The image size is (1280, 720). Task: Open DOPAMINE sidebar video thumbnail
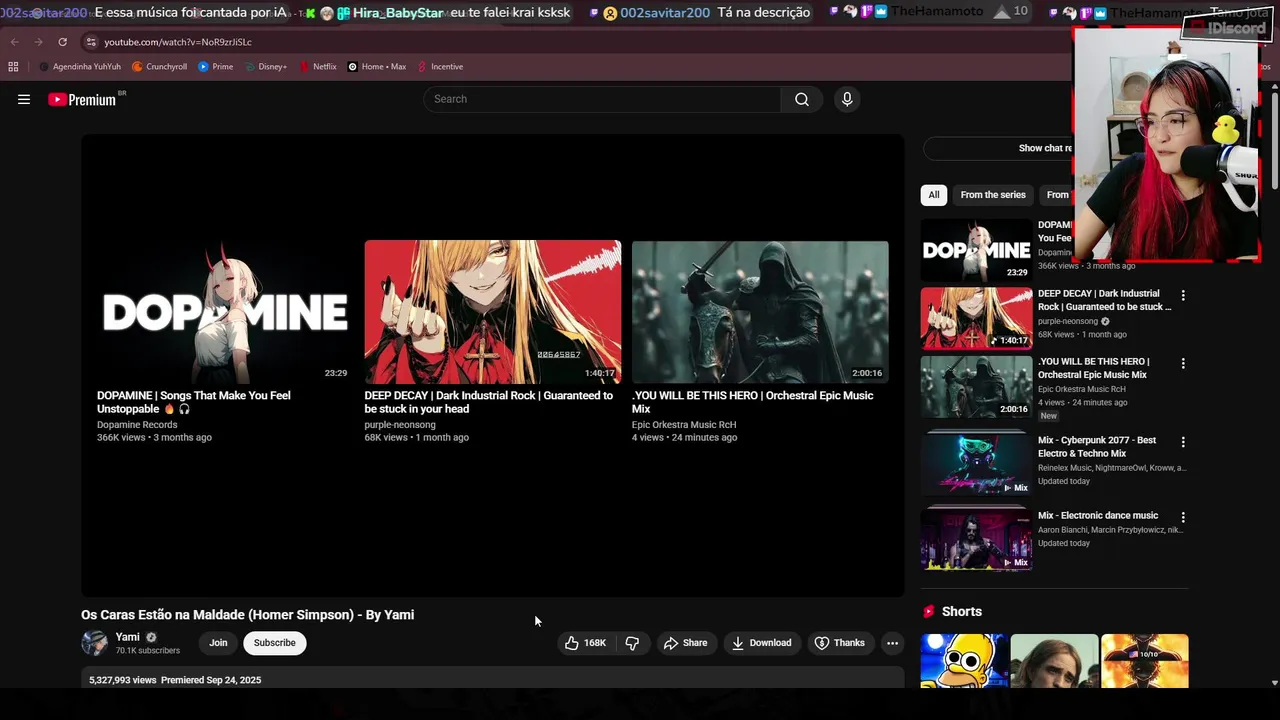pyautogui.click(x=976, y=250)
